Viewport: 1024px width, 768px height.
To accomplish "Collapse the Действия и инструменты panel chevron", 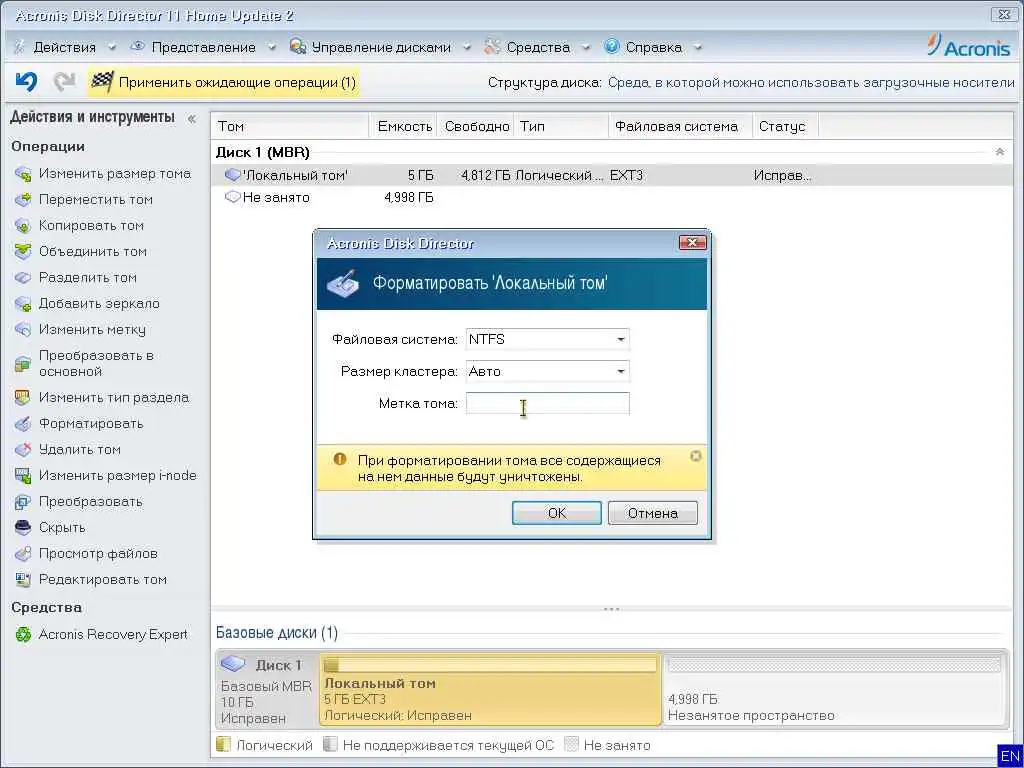I will click(x=191, y=118).
